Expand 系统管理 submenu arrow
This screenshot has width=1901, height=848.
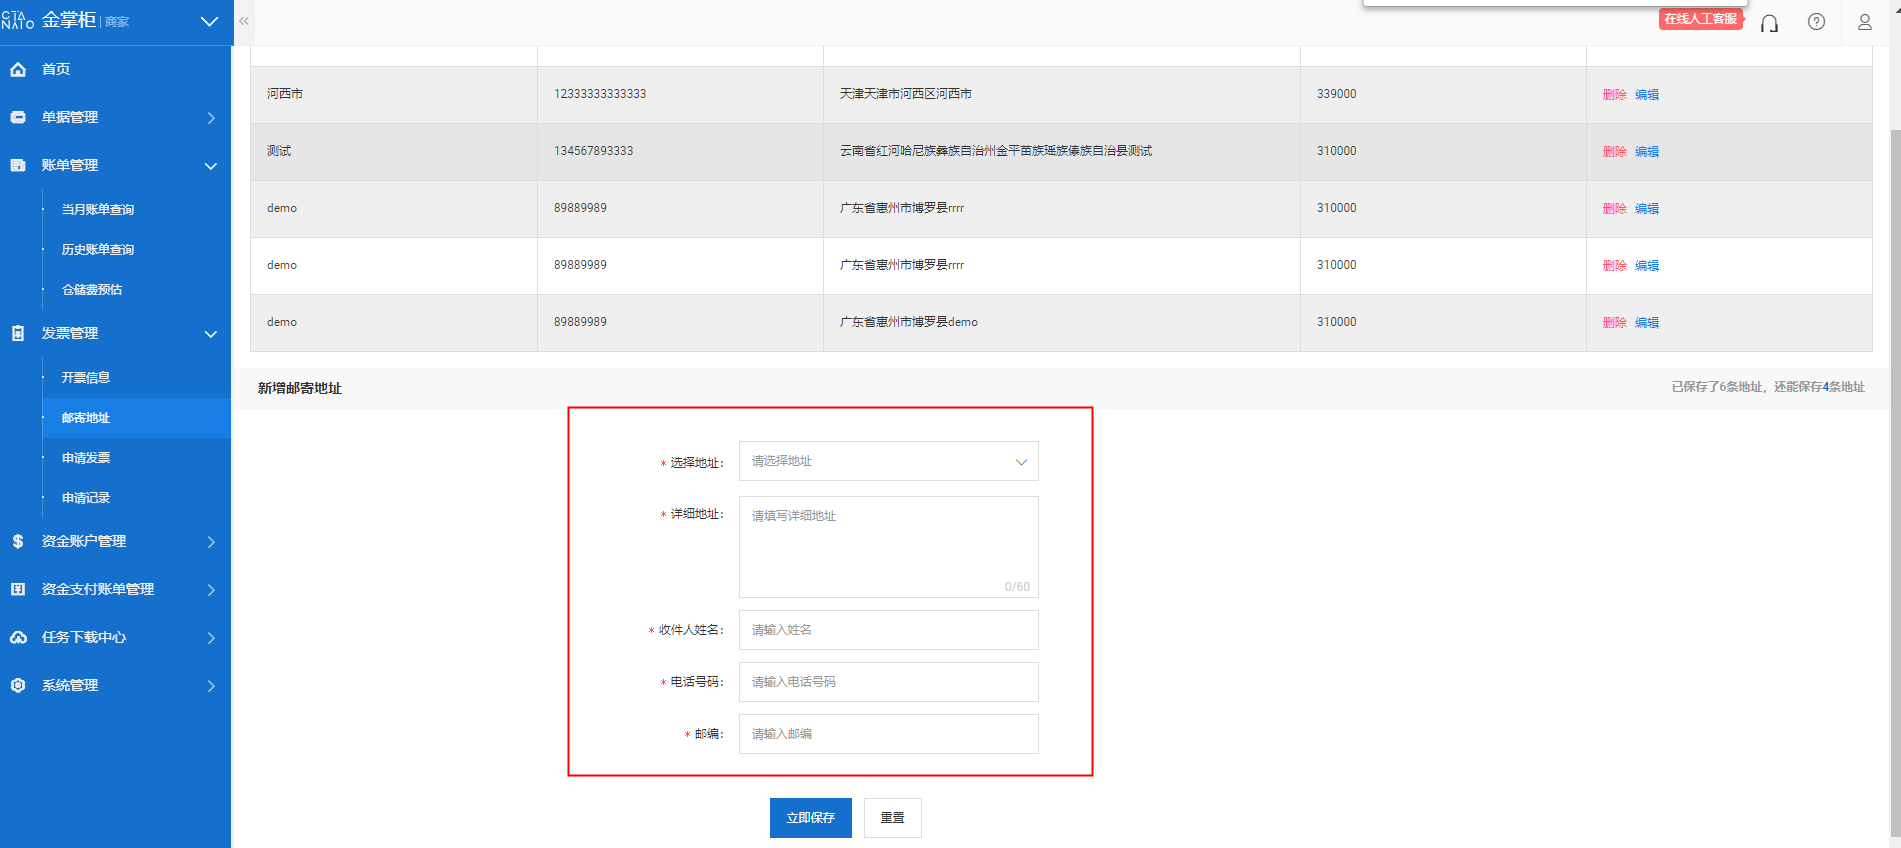click(211, 686)
